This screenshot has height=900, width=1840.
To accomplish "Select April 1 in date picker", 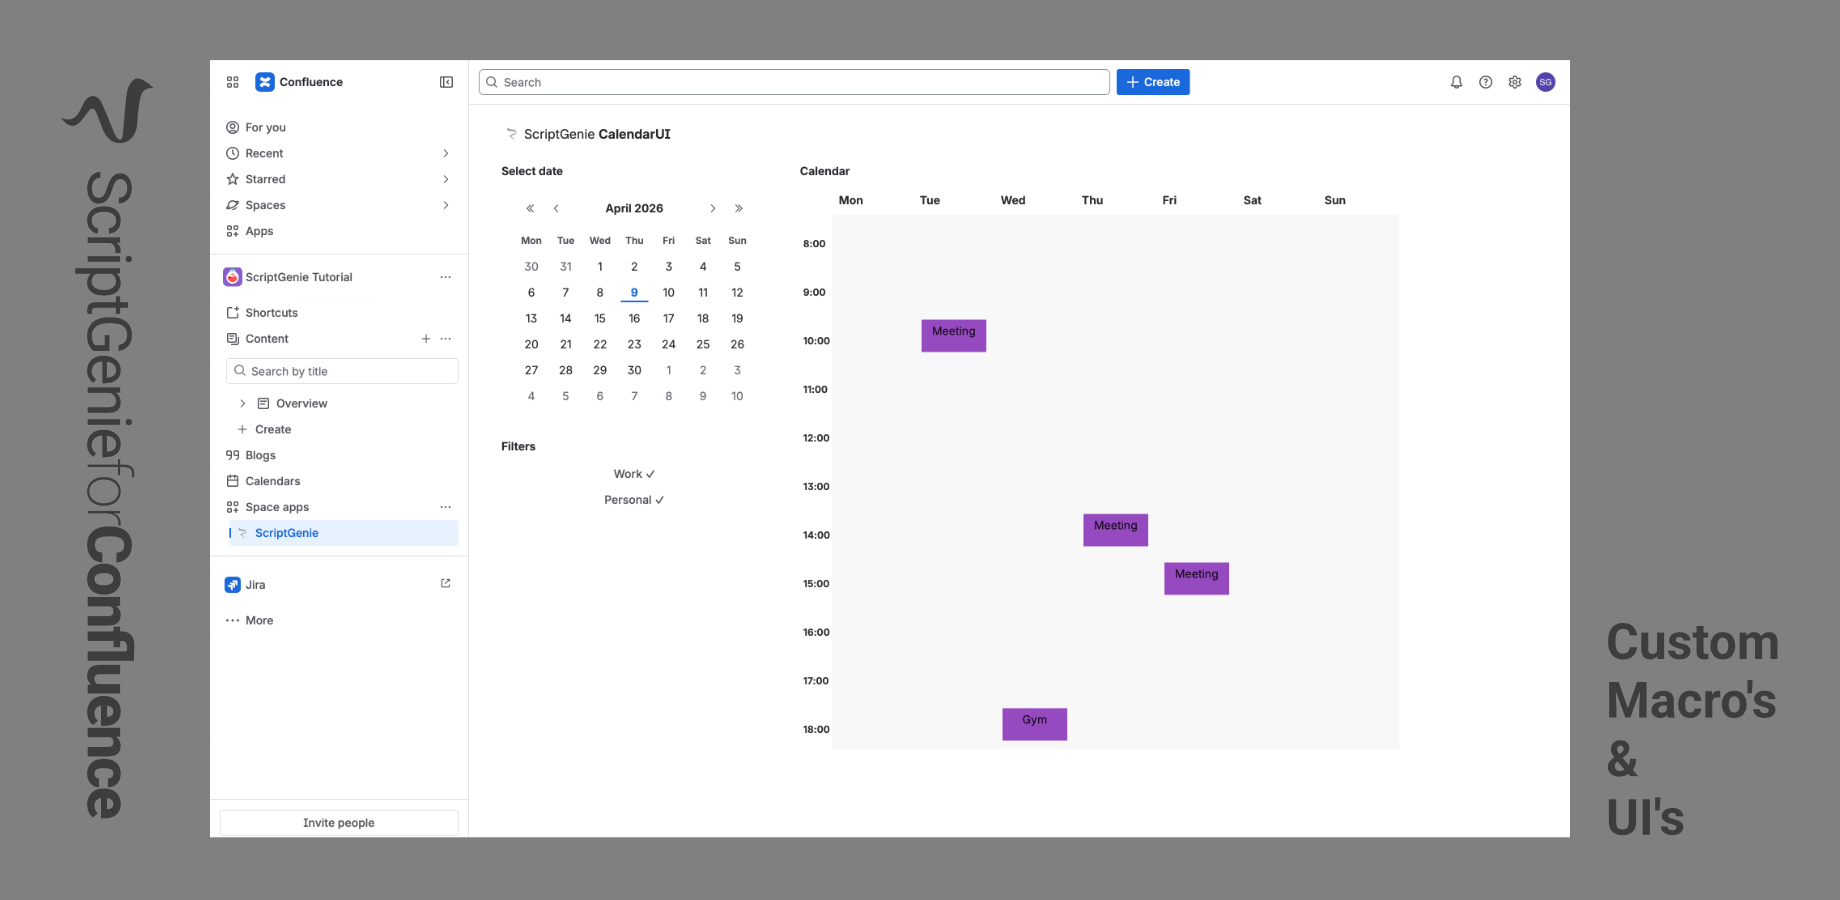I will [x=600, y=267].
